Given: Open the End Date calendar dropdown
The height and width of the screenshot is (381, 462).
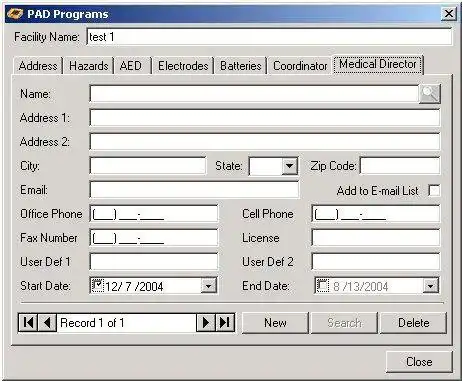Looking at the screenshot, I should point(430,286).
